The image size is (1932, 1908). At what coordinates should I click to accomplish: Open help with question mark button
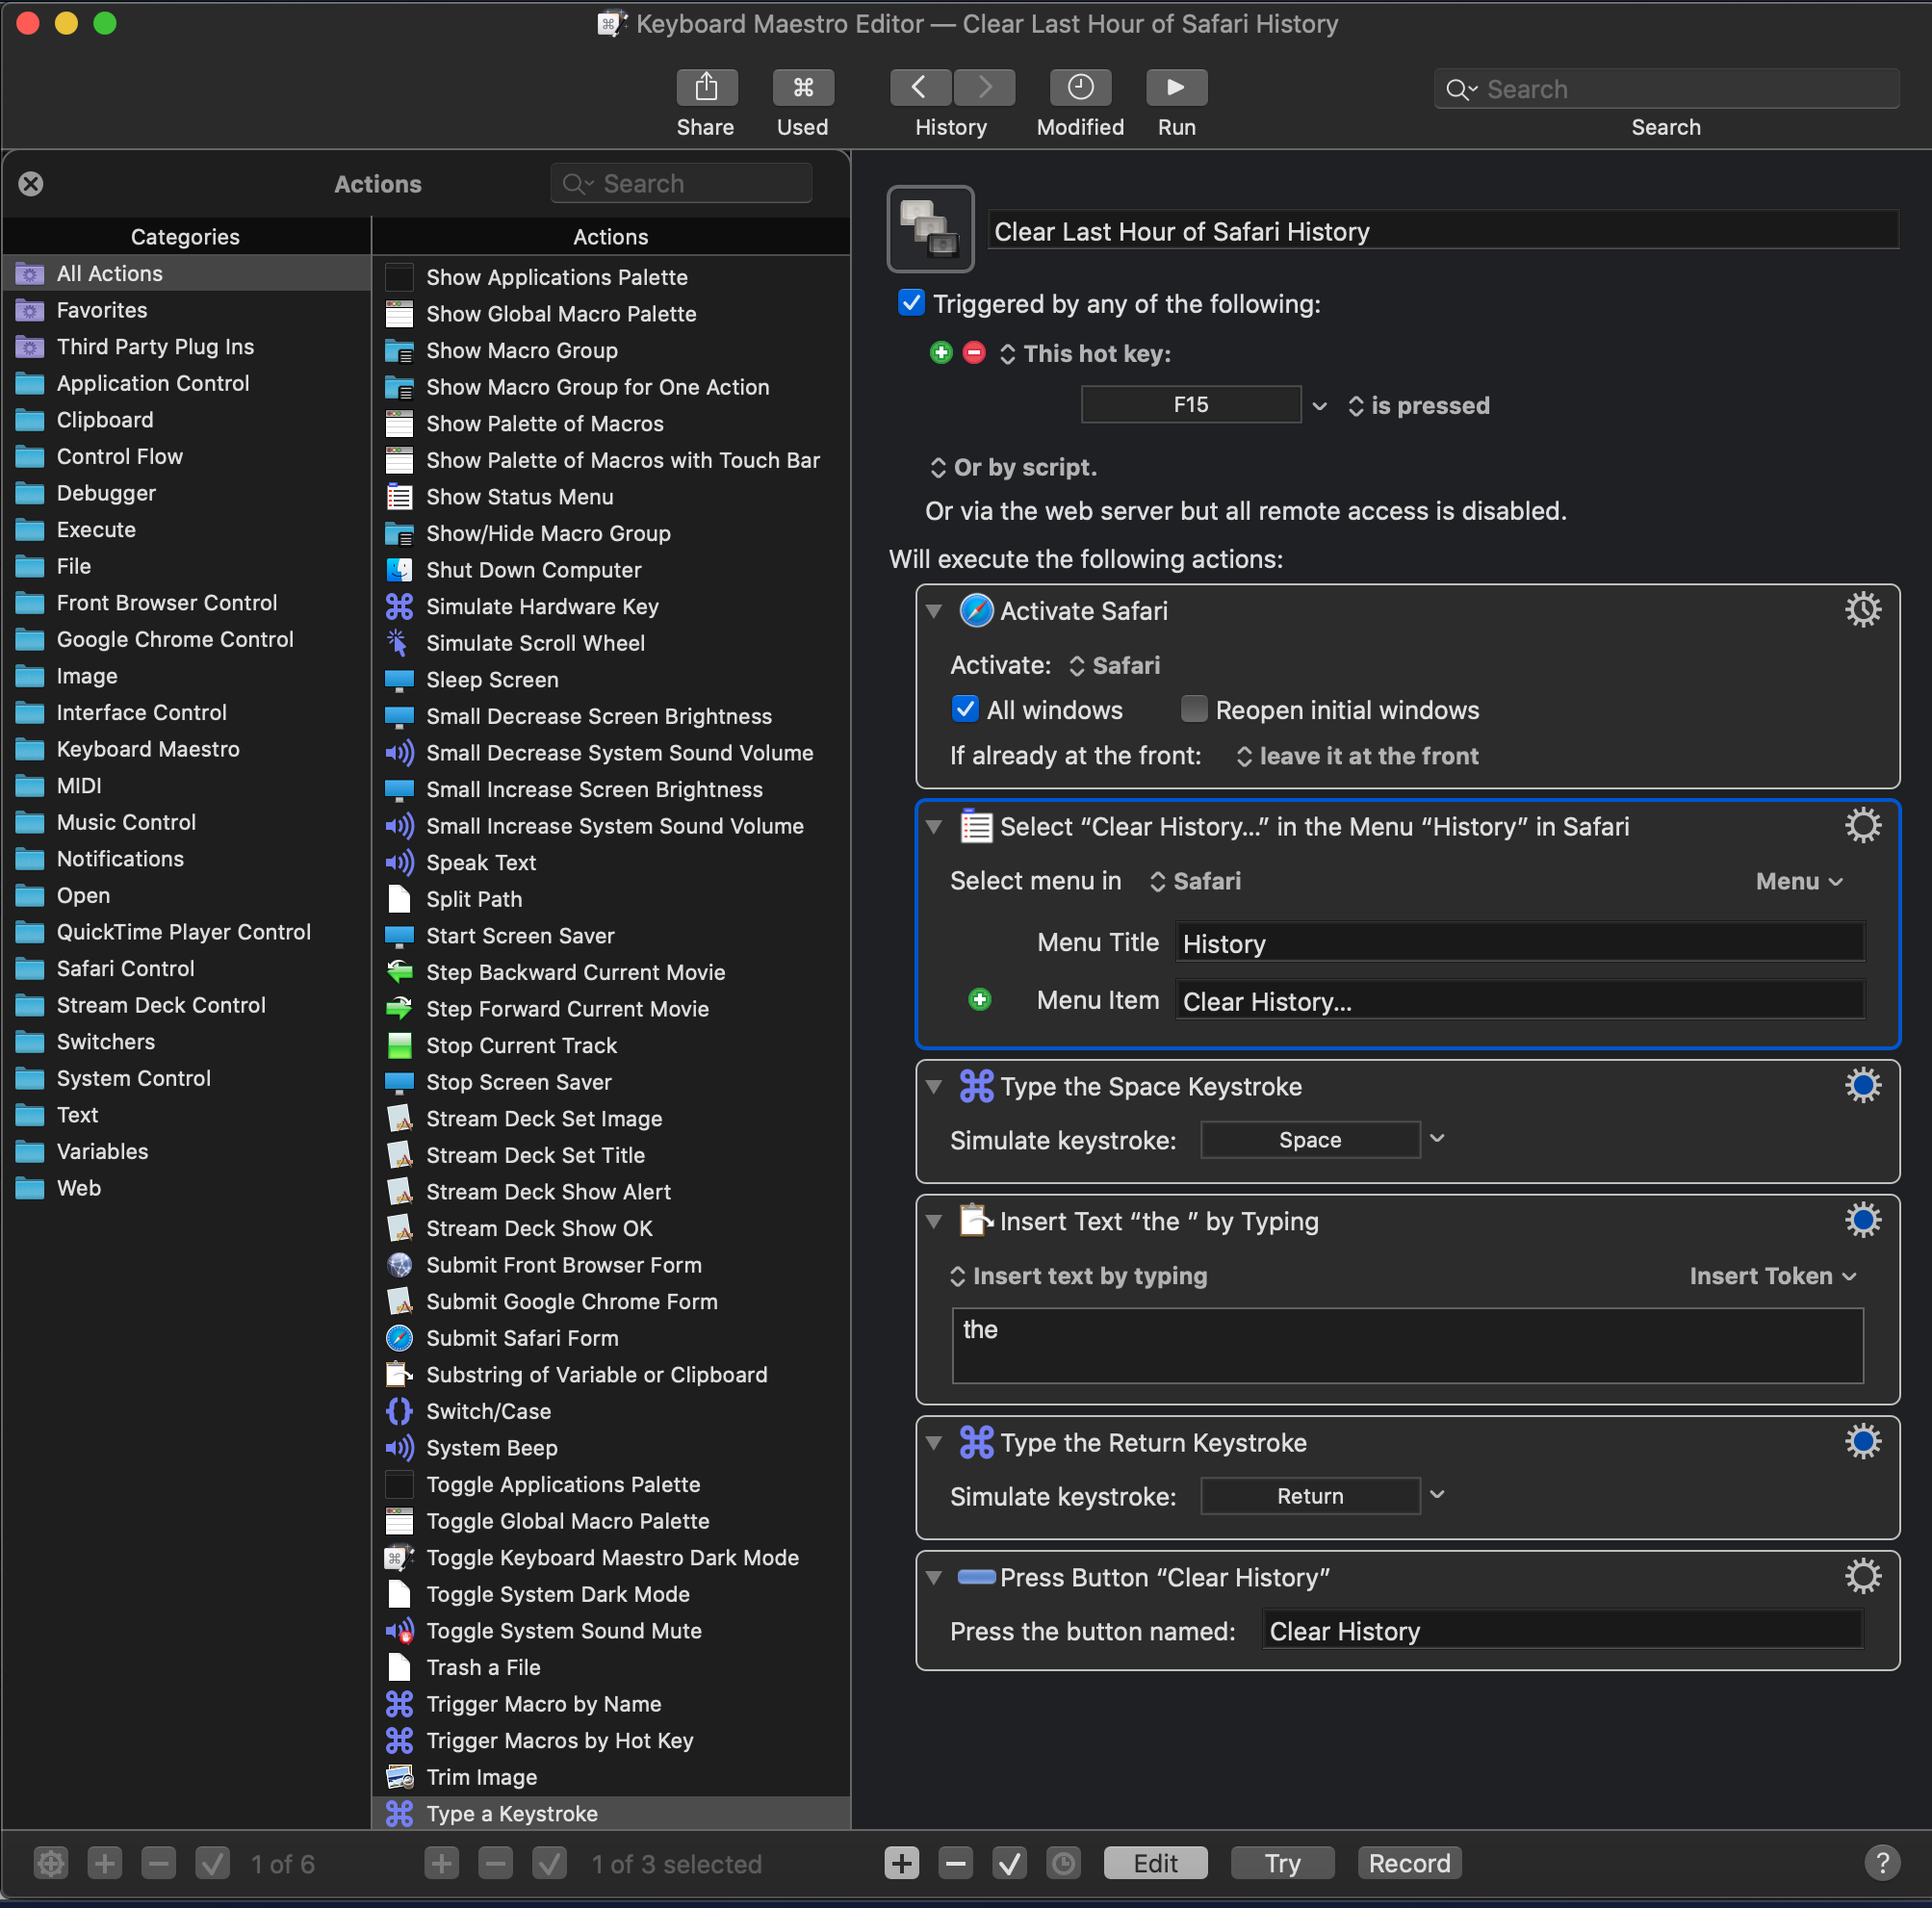click(x=1882, y=1863)
